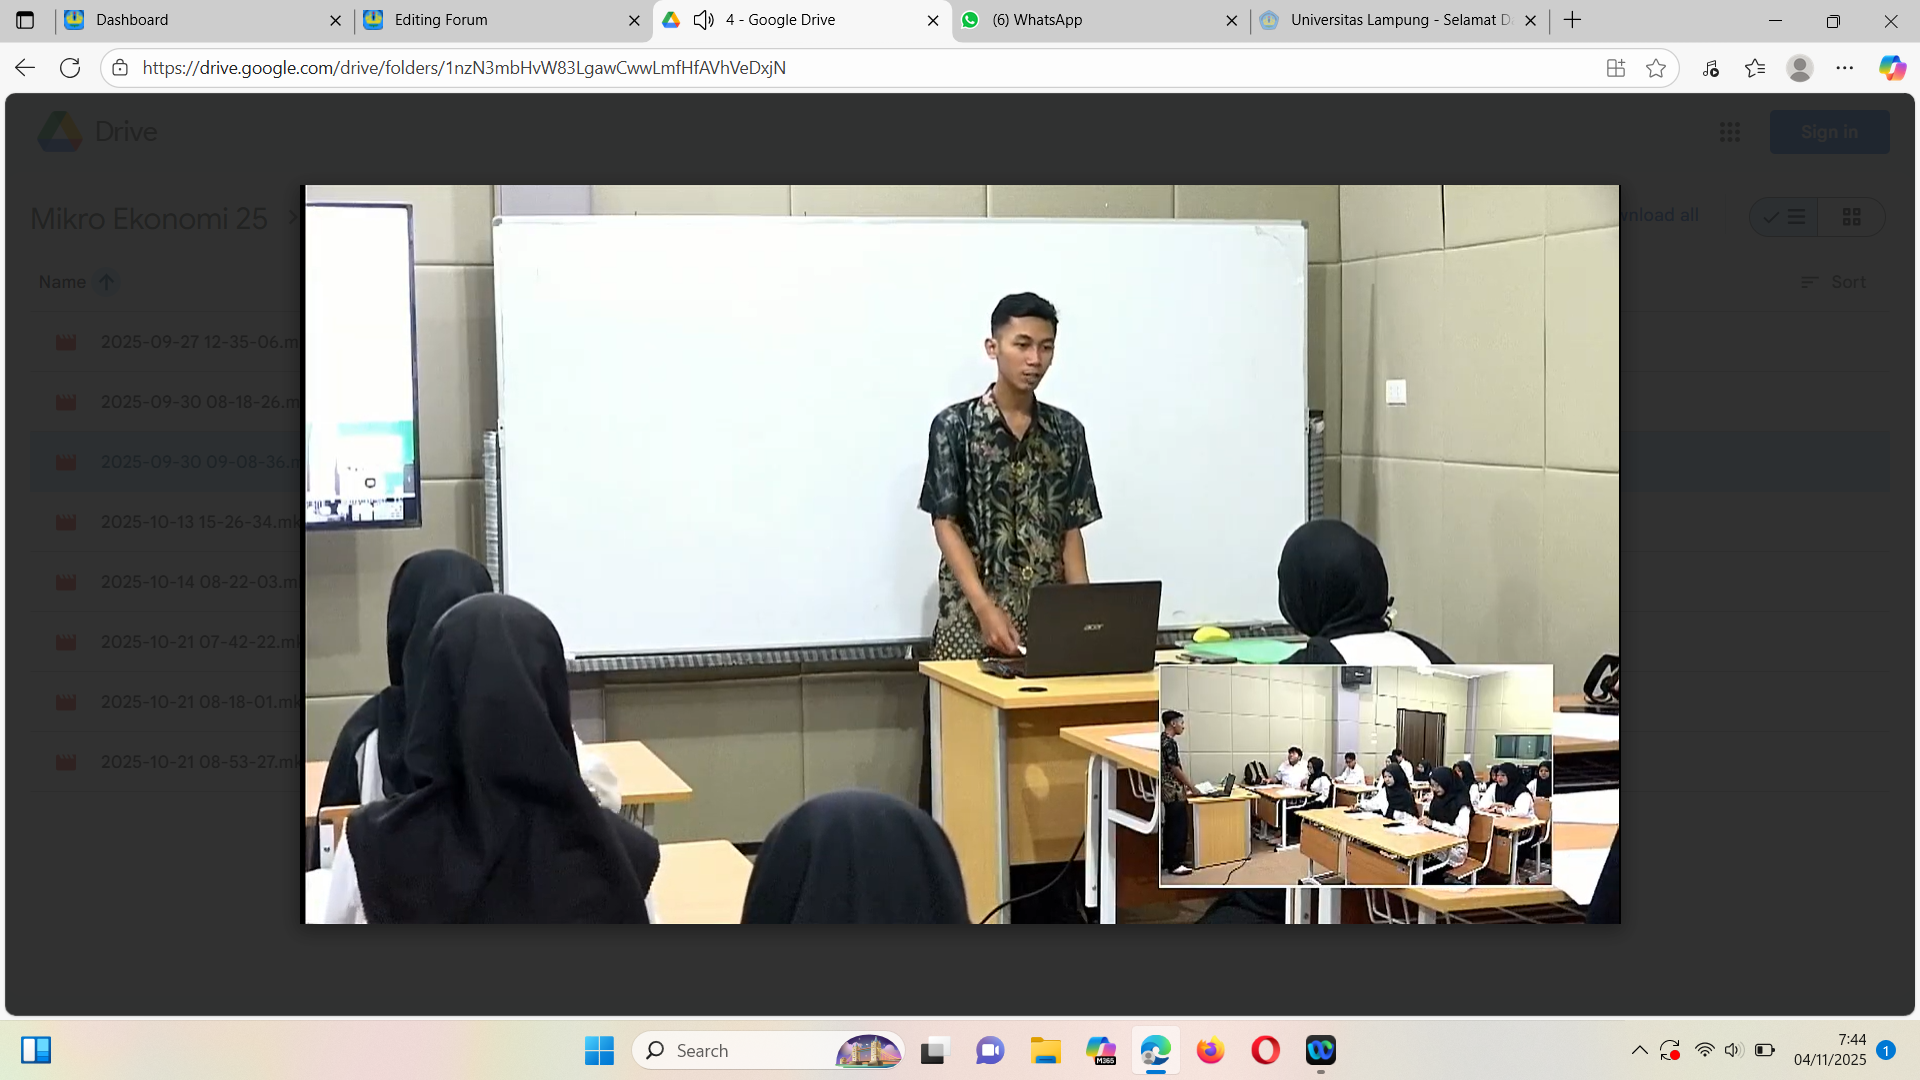Click the browser address bar URL
This screenshot has width=1920, height=1080.
(464, 68)
